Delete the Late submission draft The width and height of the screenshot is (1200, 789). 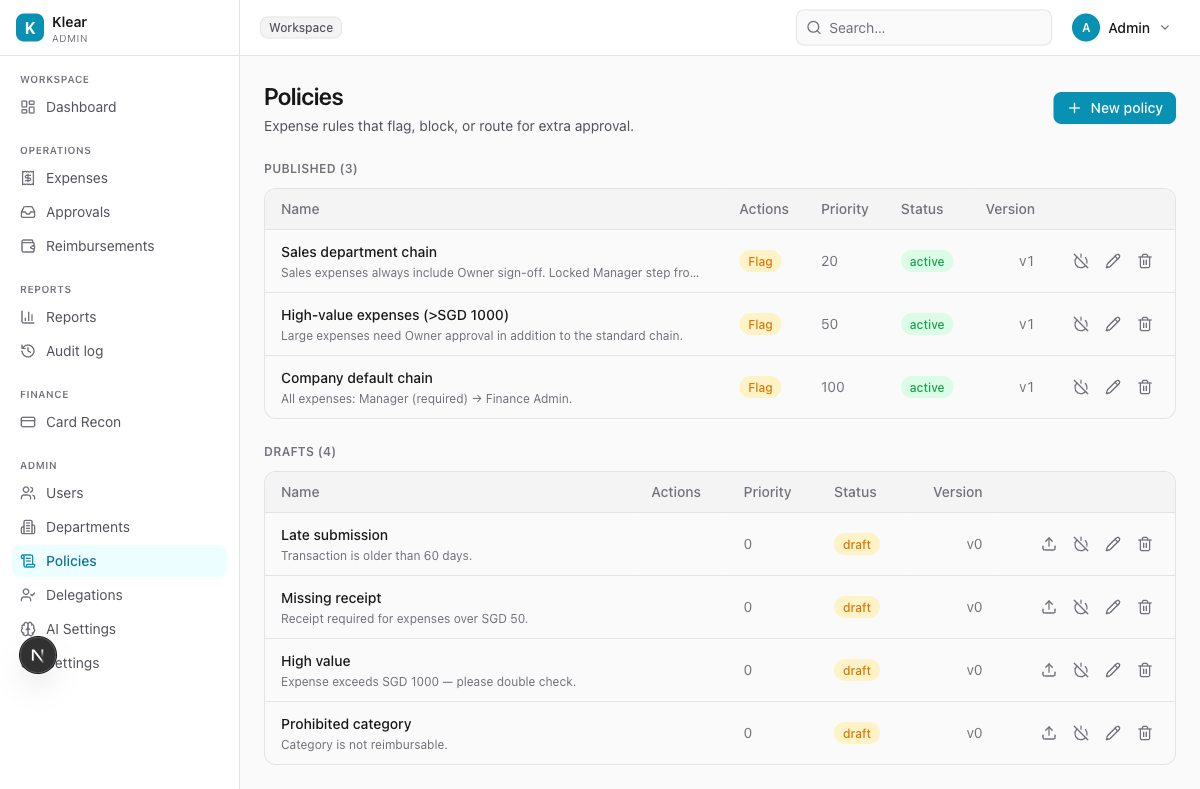click(x=1145, y=544)
